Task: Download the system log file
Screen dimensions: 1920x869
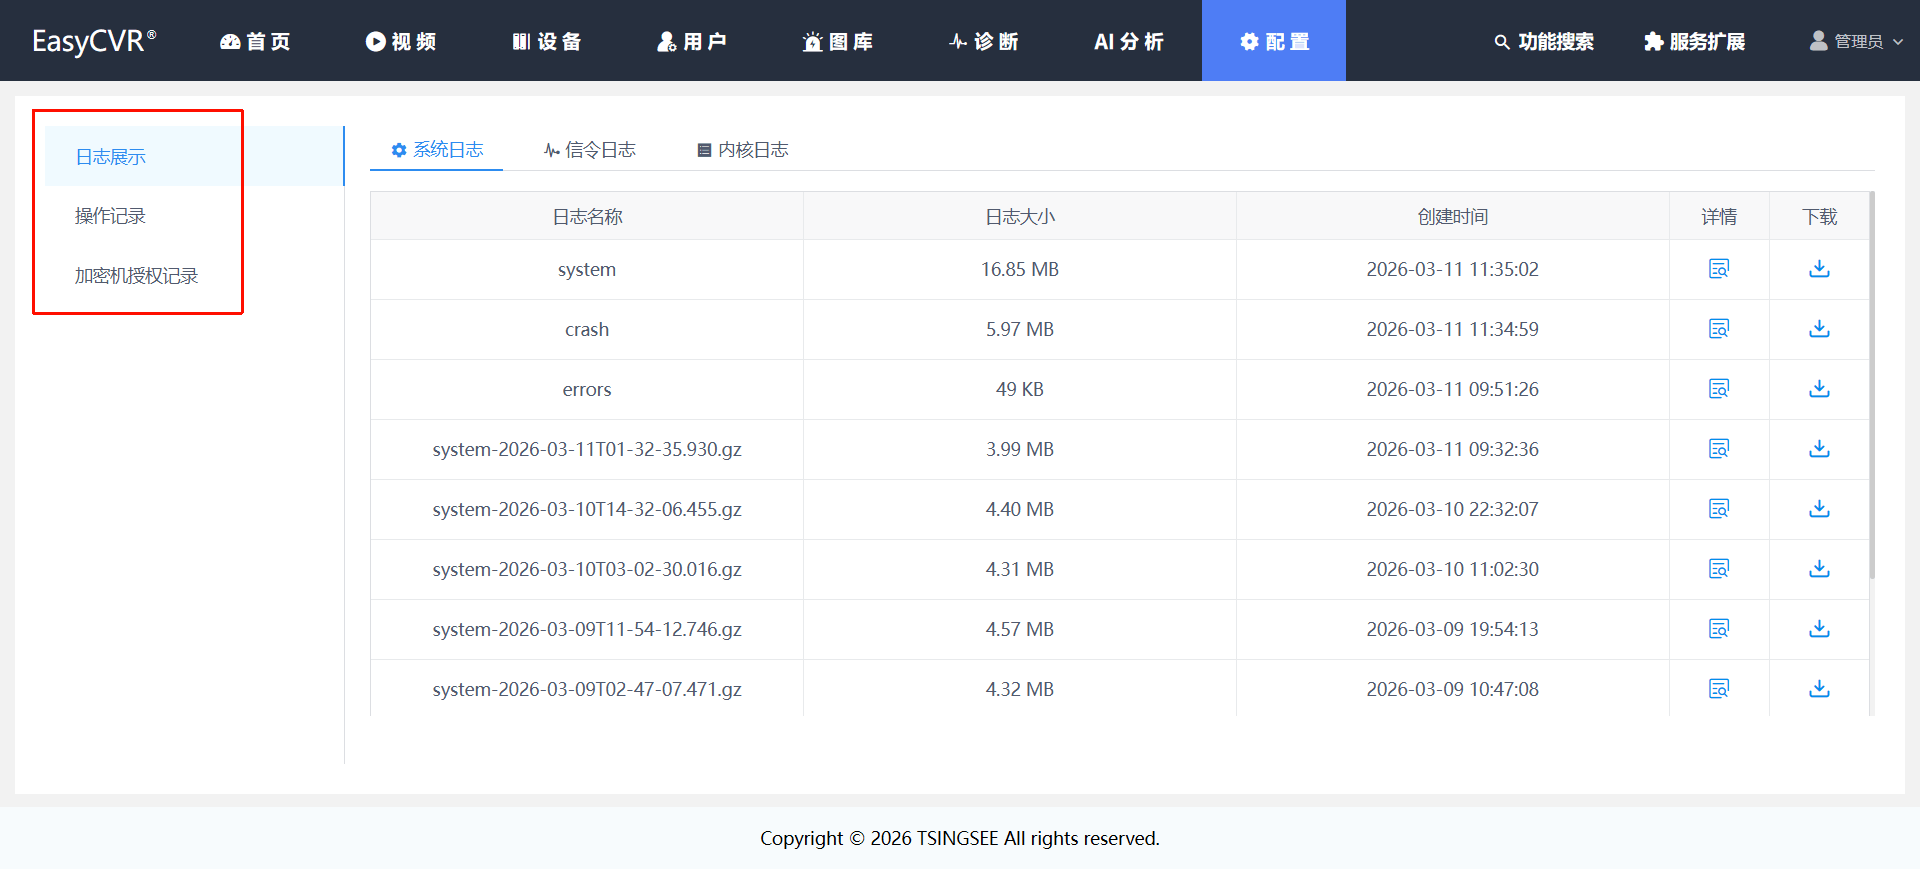Action: tap(1819, 269)
